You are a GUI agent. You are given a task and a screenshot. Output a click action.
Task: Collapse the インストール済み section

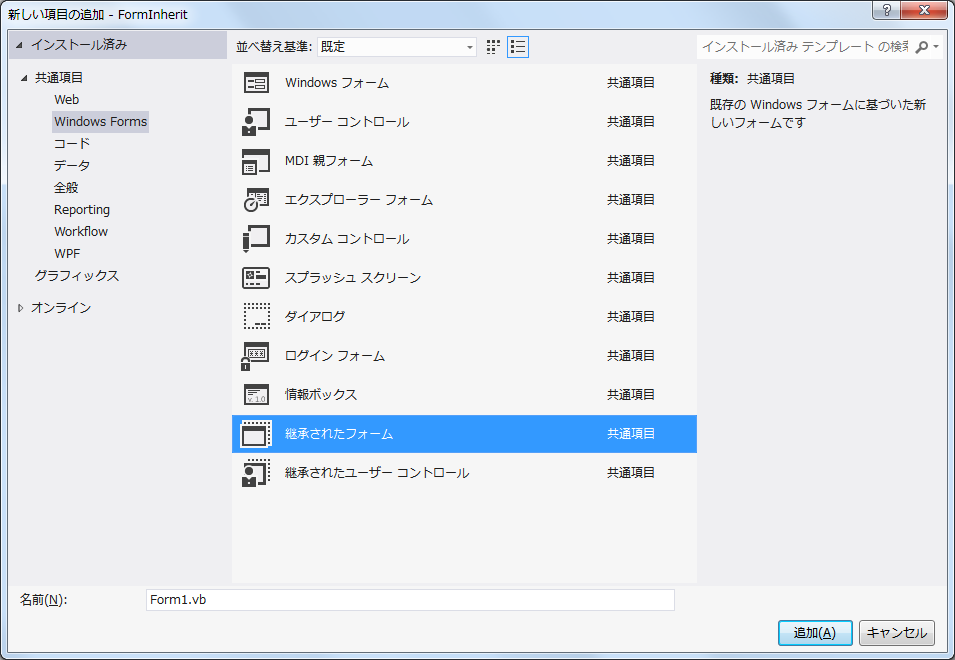19,45
